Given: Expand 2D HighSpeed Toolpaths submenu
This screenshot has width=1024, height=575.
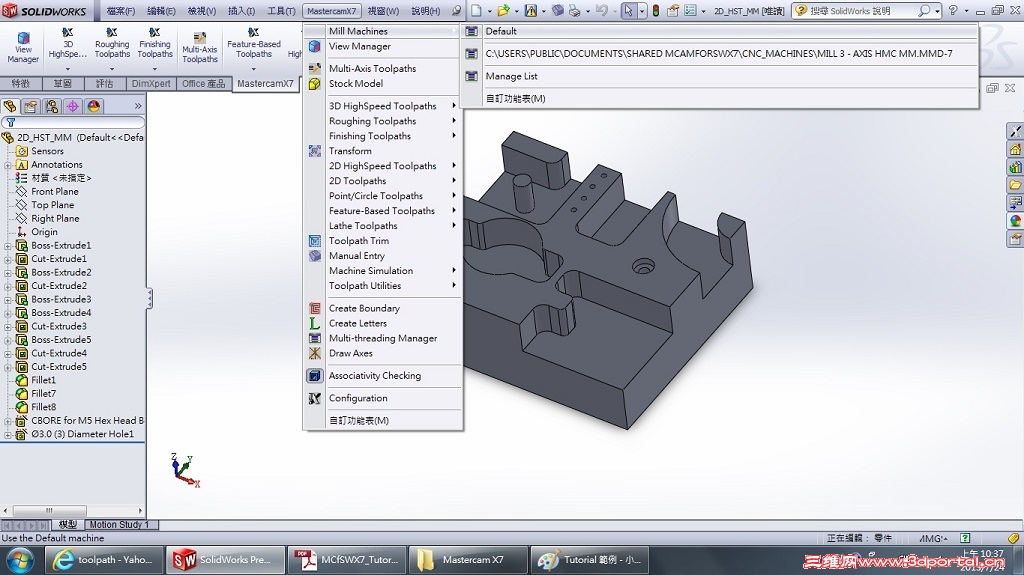Looking at the screenshot, I should click(384, 166).
